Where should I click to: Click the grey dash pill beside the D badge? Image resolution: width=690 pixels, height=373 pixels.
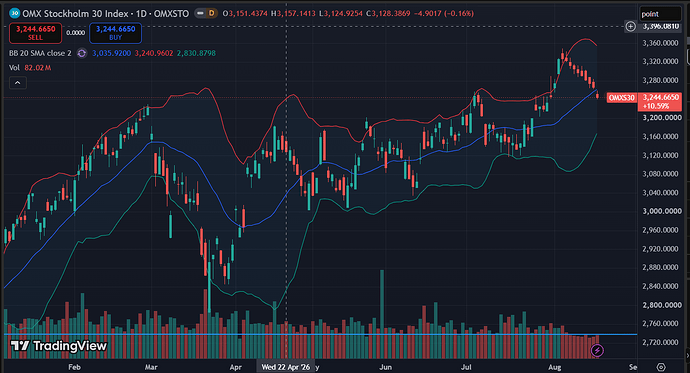point(200,14)
